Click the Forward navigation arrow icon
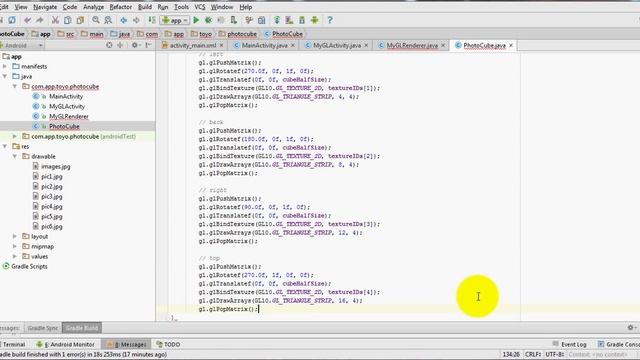Viewport: 640px width, 360px height. 136,20
